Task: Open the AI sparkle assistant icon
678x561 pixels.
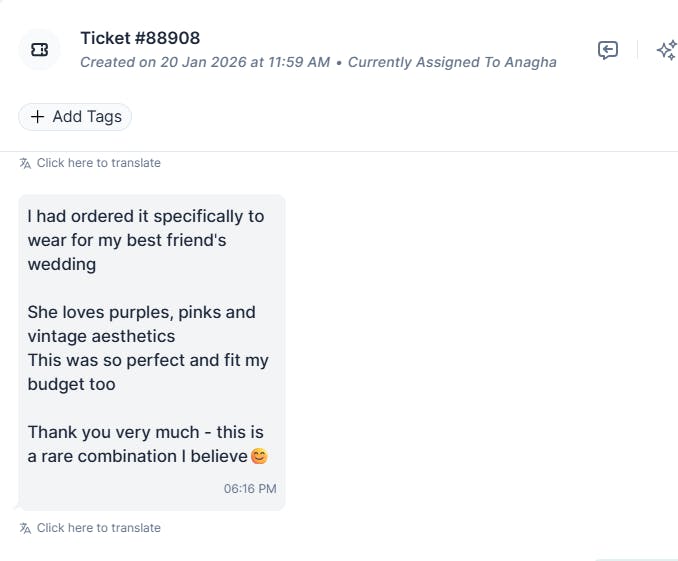Action: point(666,50)
